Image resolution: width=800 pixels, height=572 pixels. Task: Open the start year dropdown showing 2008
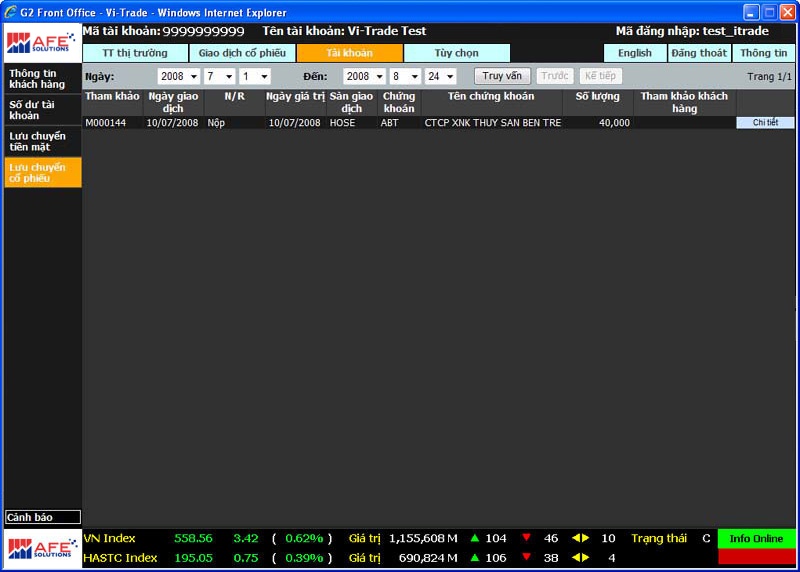pos(179,77)
